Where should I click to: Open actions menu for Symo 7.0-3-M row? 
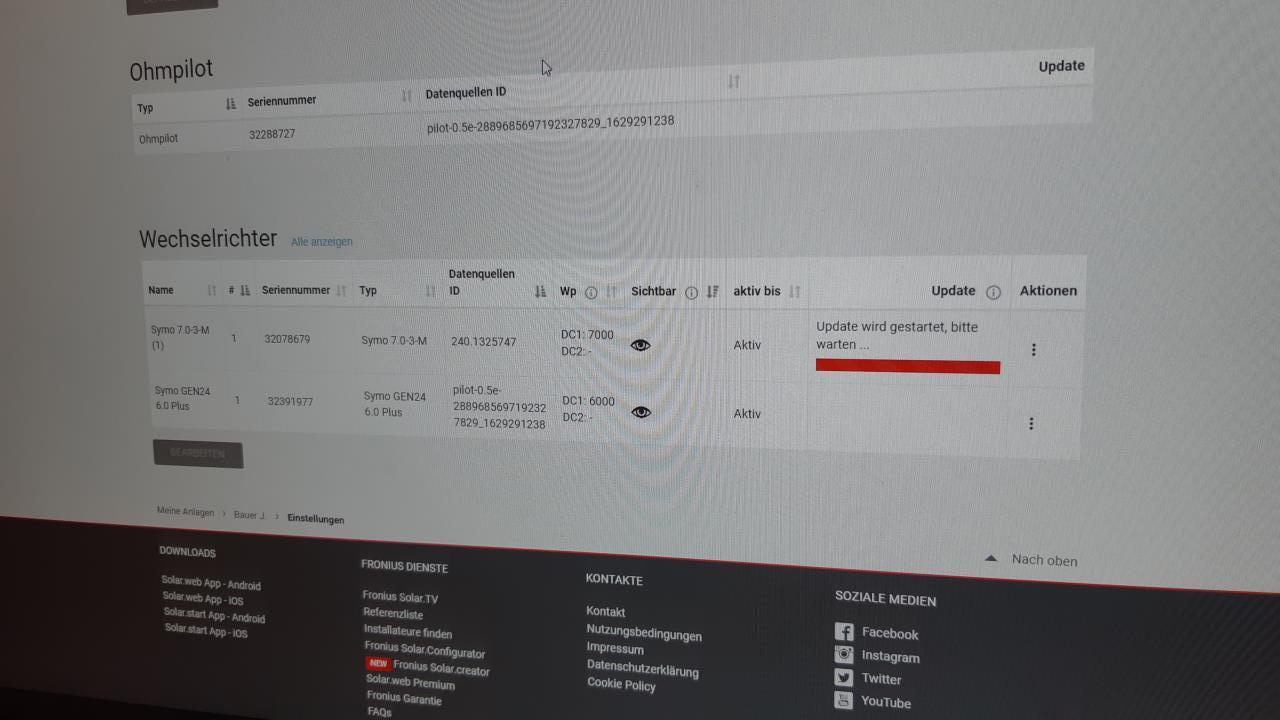tap(1033, 350)
